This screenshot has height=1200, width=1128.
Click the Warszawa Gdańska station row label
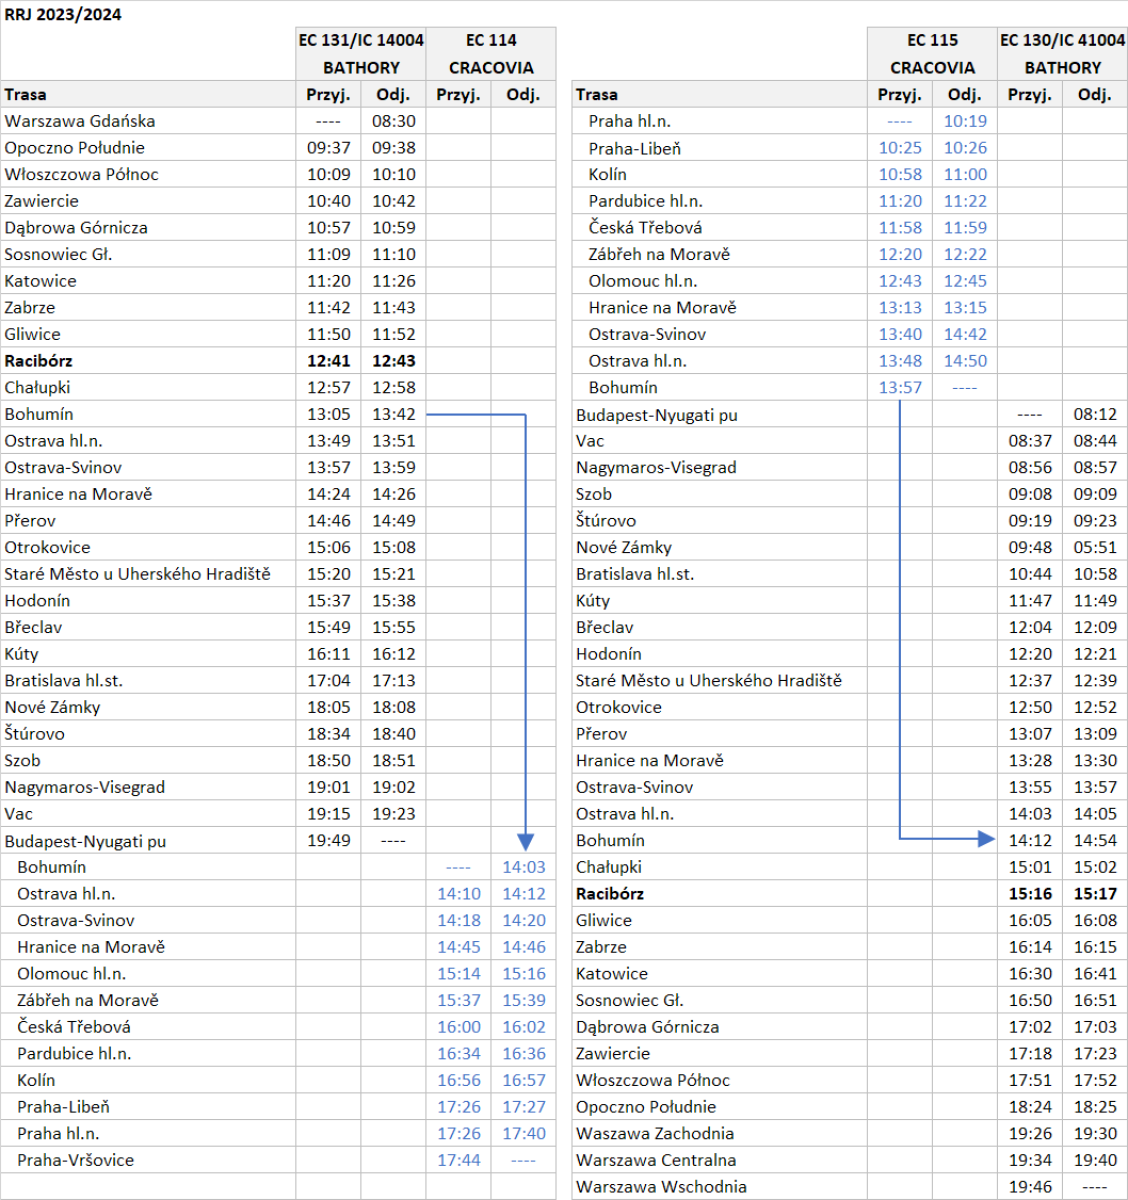tap(80, 121)
